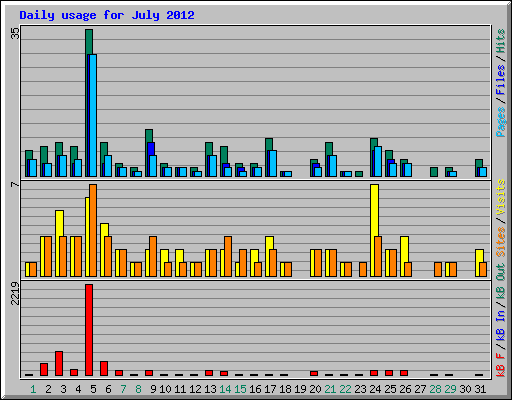512x400 pixels.
Task: Click day 15 on the x-axis
Action: pyautogui.click(x=240, y=389)
